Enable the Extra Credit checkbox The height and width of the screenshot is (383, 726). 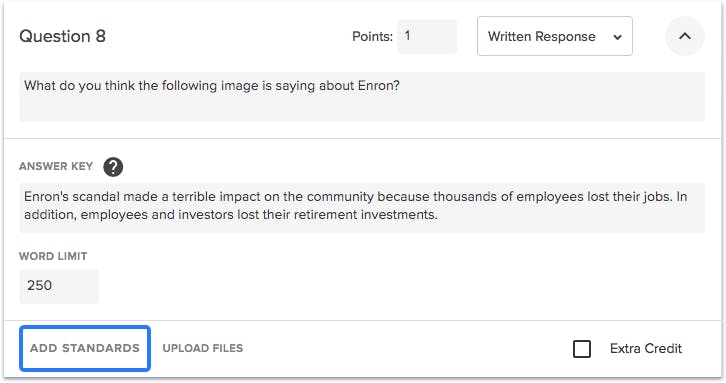point(582,349)
